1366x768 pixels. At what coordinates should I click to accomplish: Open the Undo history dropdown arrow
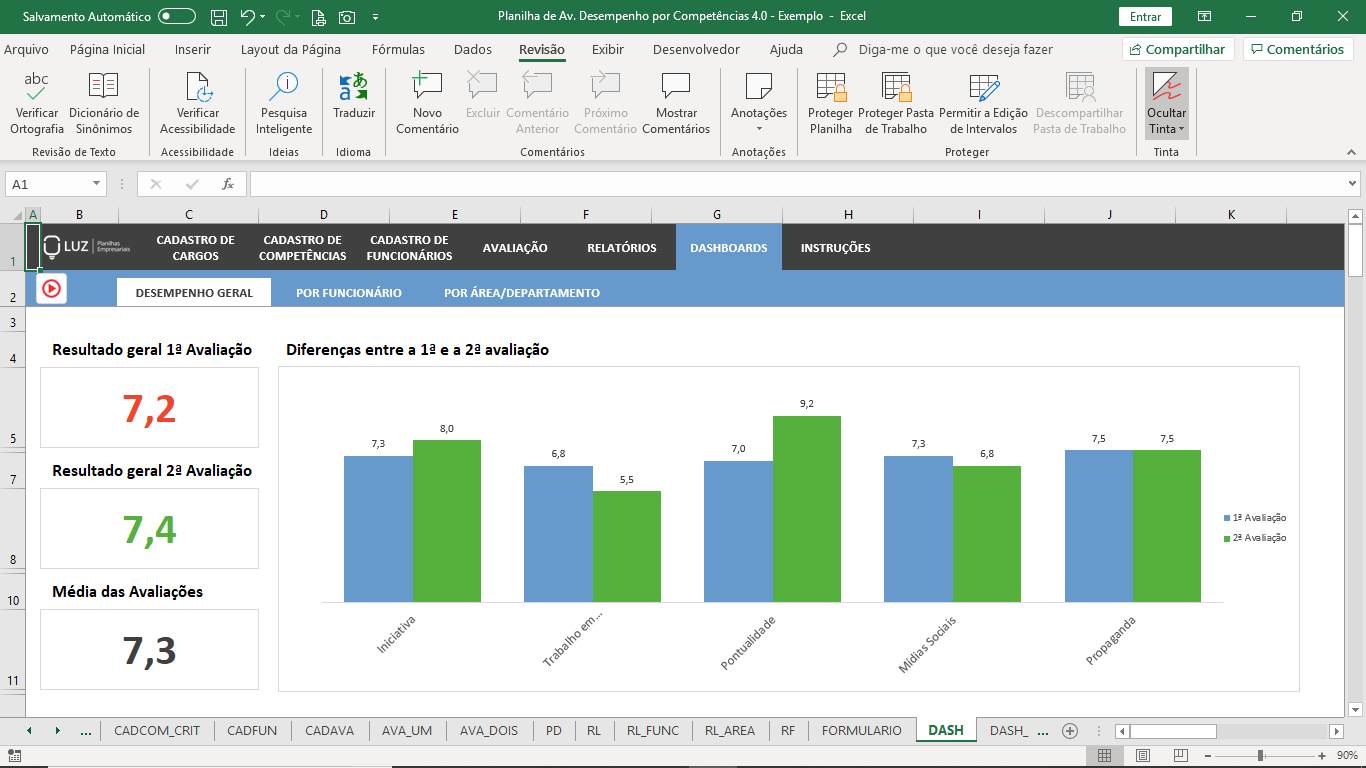[262, 17]
